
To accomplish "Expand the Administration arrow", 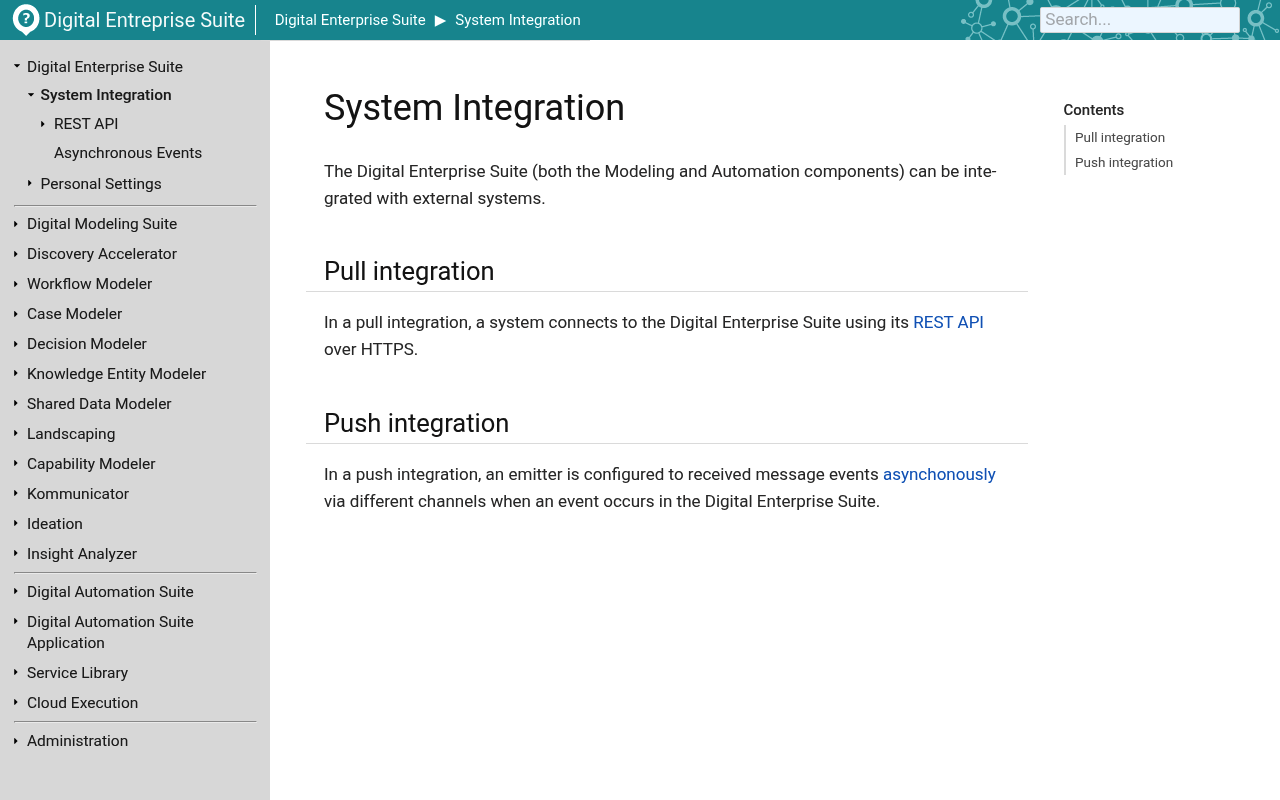I will click(16, 741).
